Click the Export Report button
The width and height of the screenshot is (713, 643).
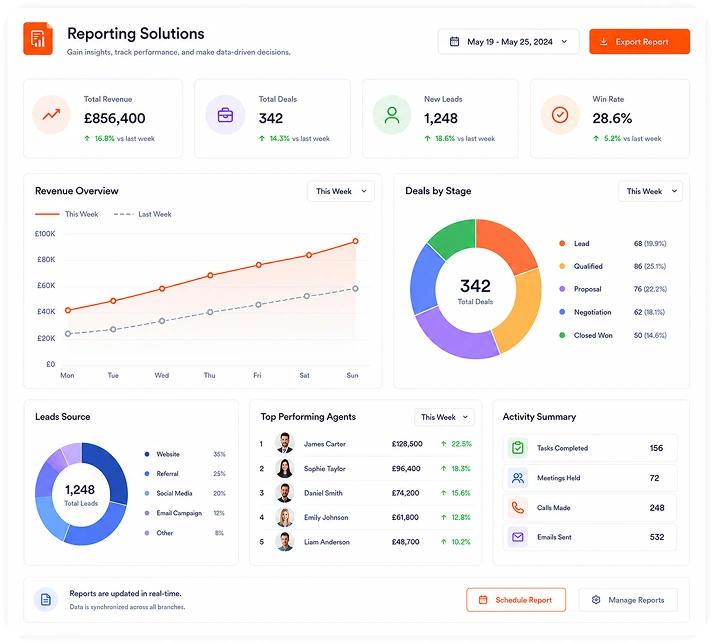[639, 41]
